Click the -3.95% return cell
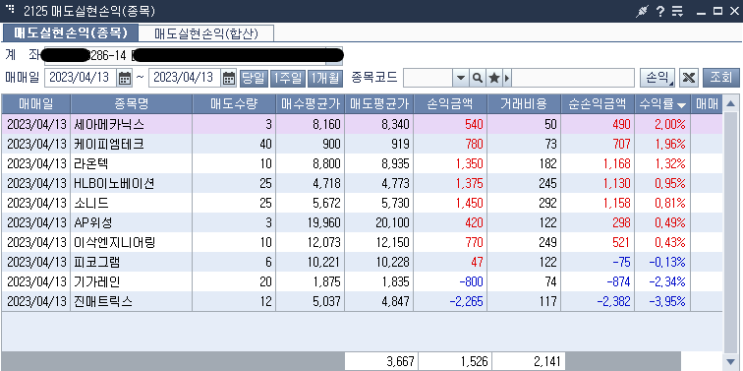Image resolution: width=743 pixels, height=371 pixels. [663, 301]
